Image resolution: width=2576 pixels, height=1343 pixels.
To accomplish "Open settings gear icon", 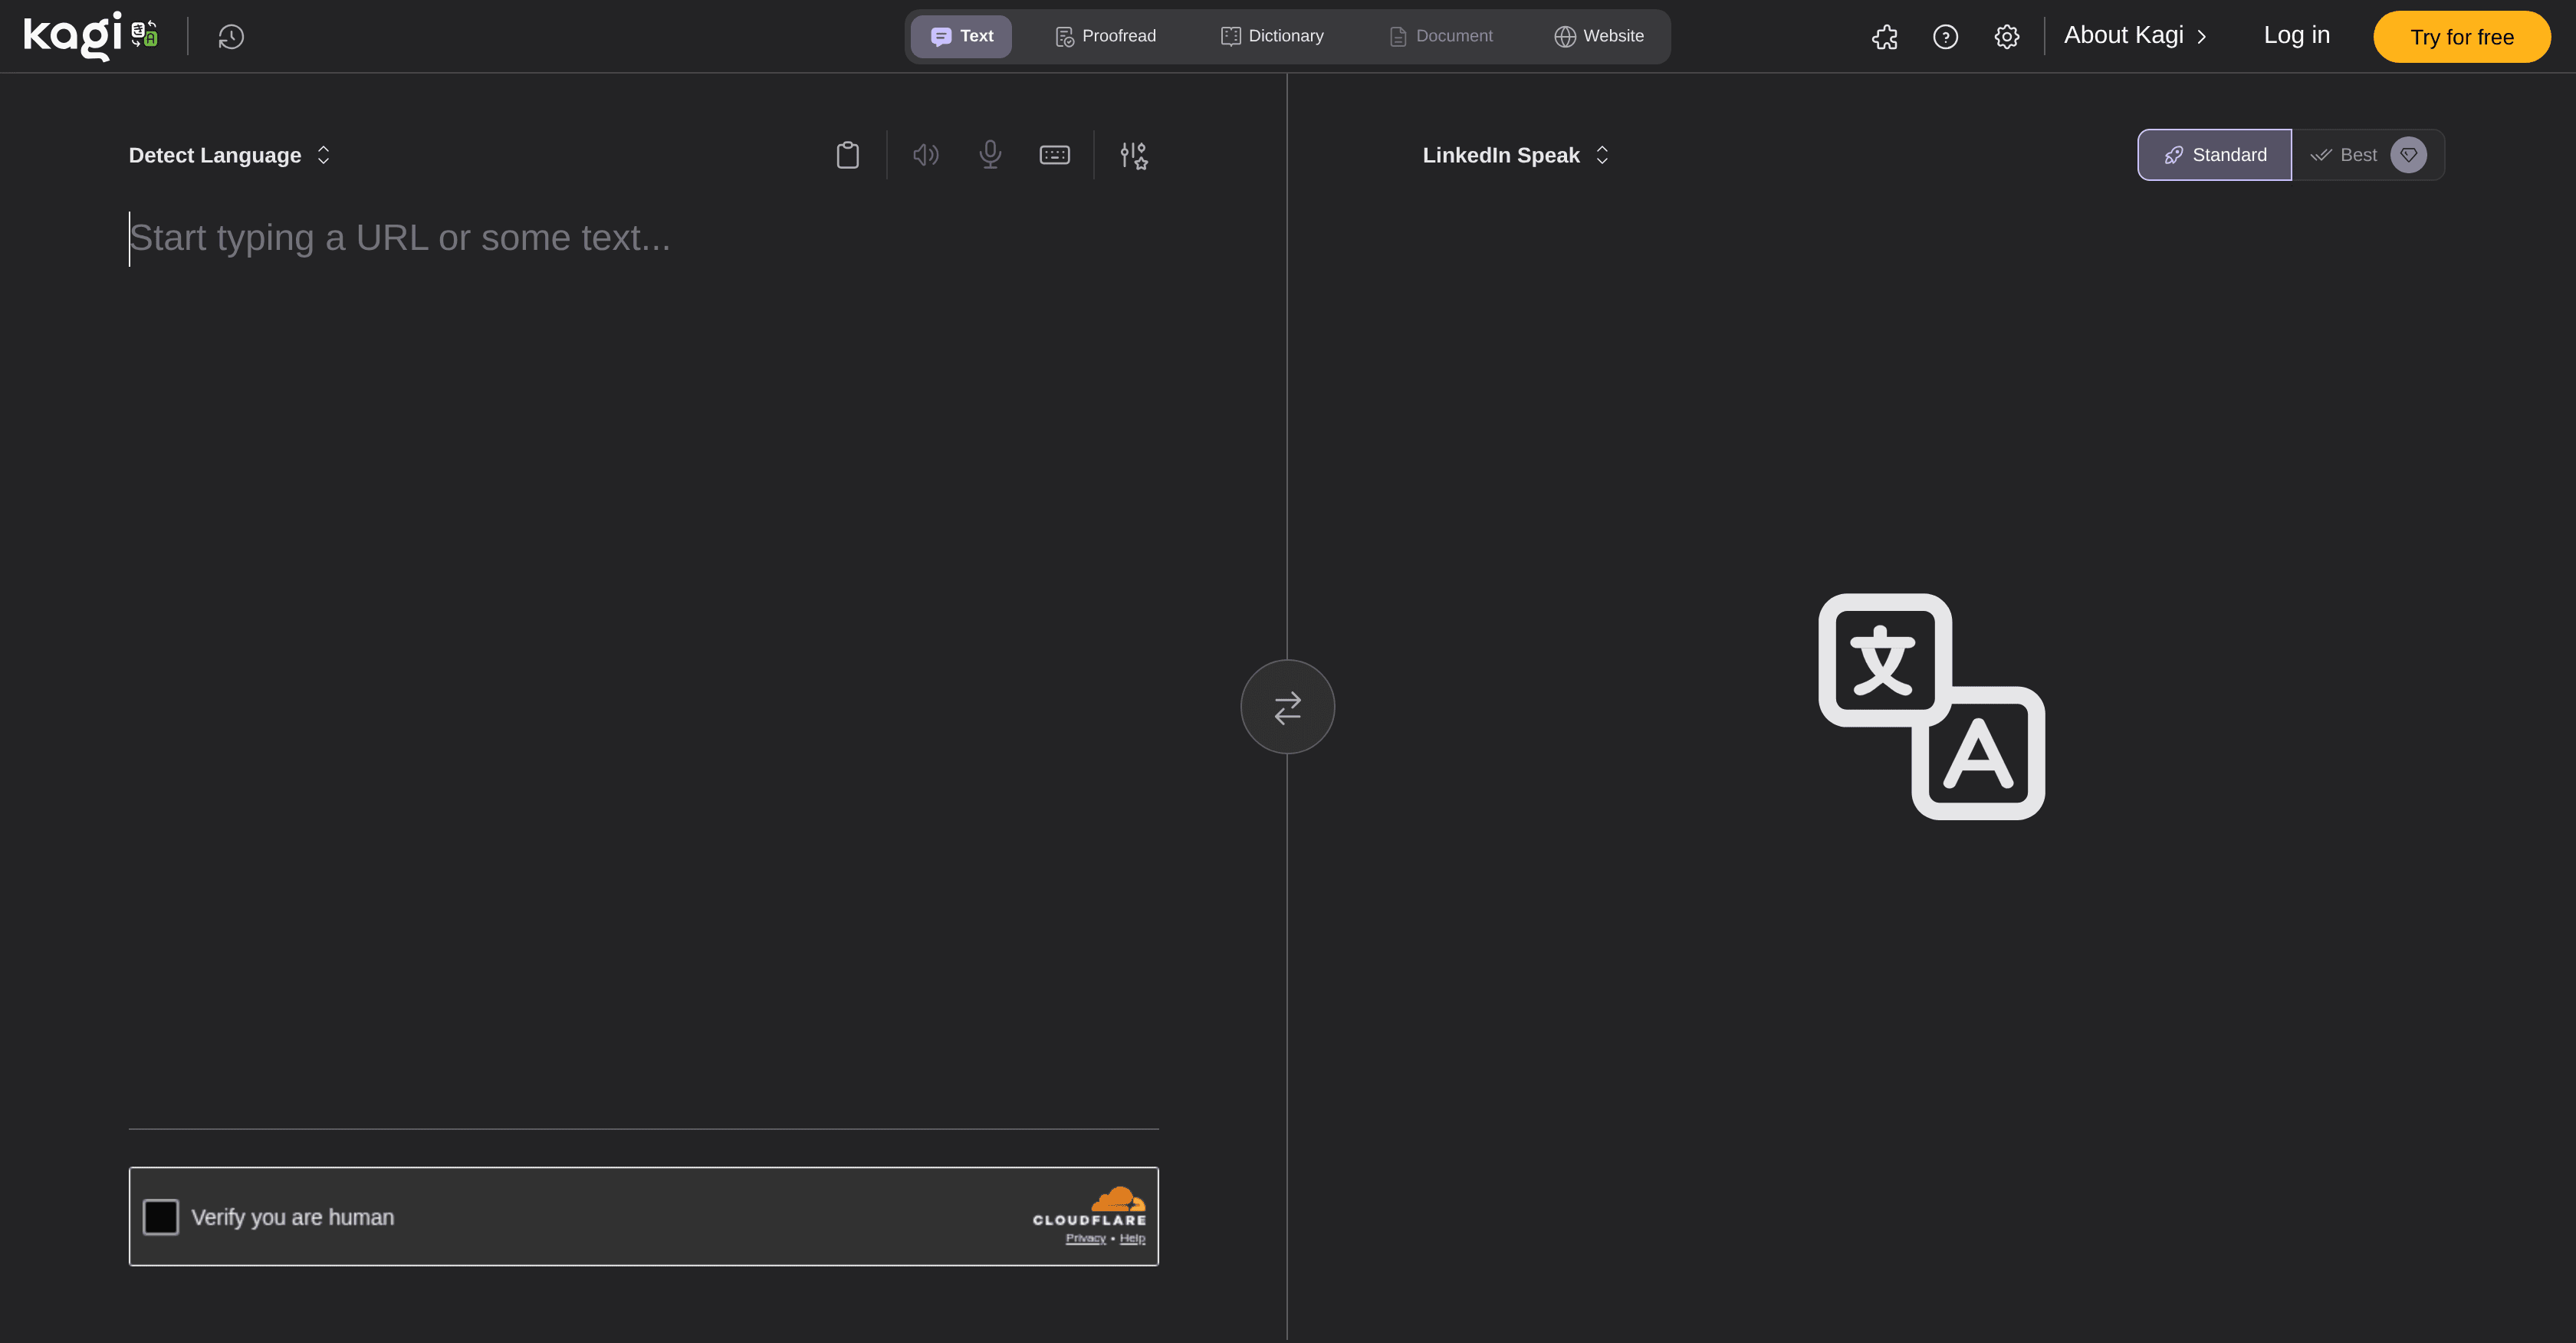I will 2006,37.
